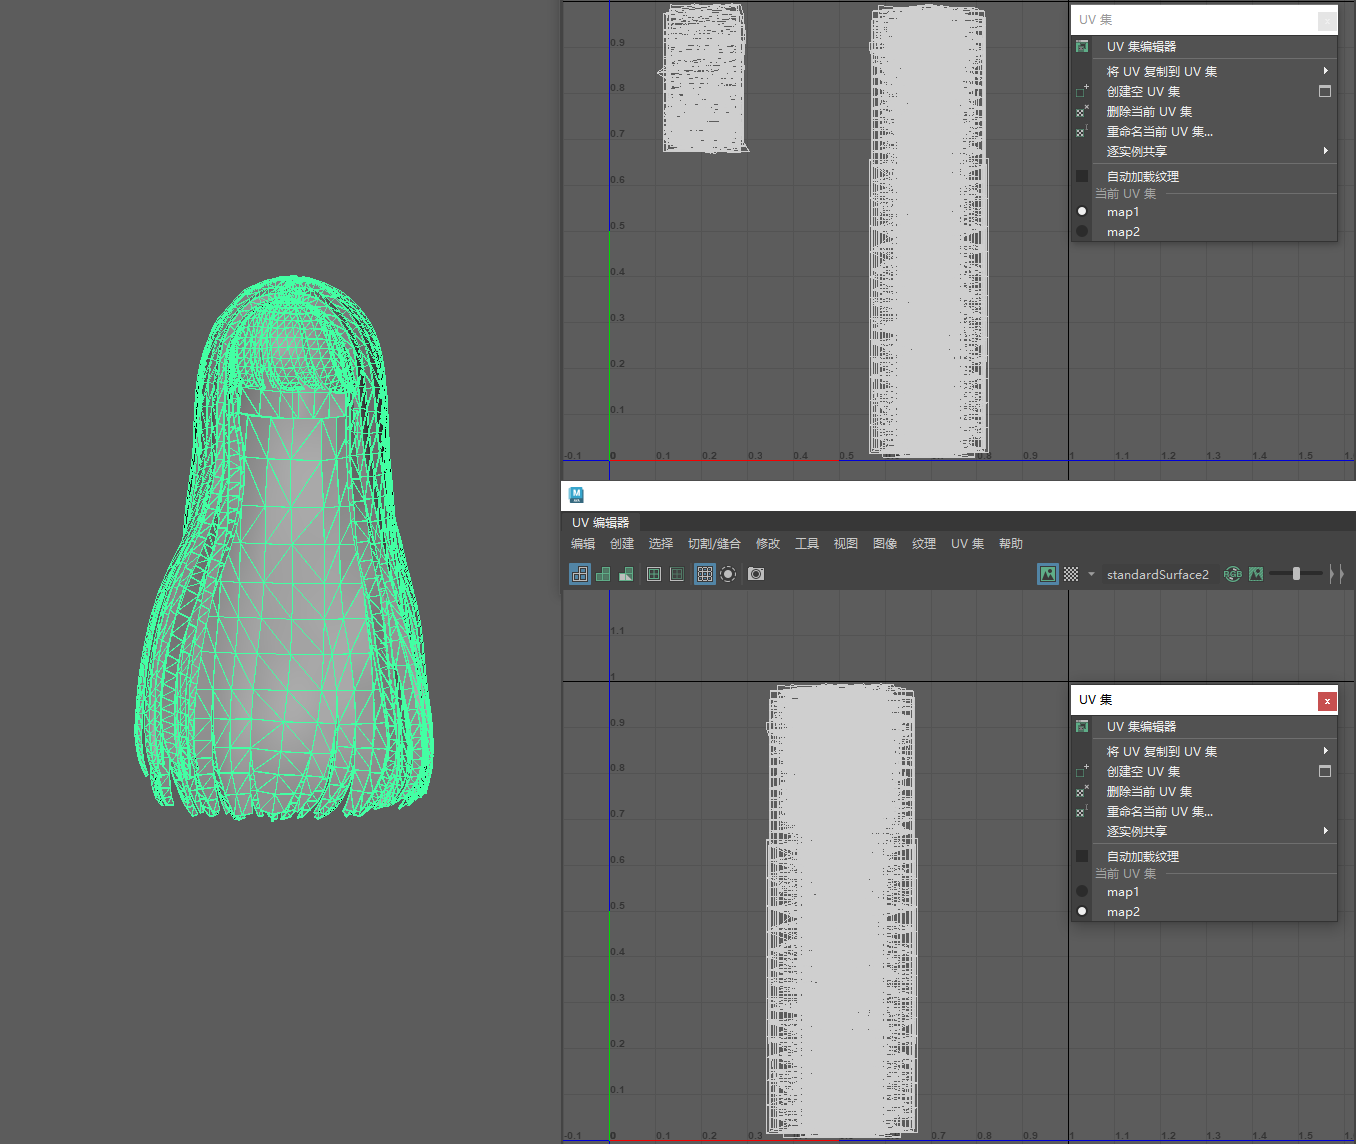Toggle the checker pattern texture icon
Screen dimensions: 1356x1144
click(1071, 574)
